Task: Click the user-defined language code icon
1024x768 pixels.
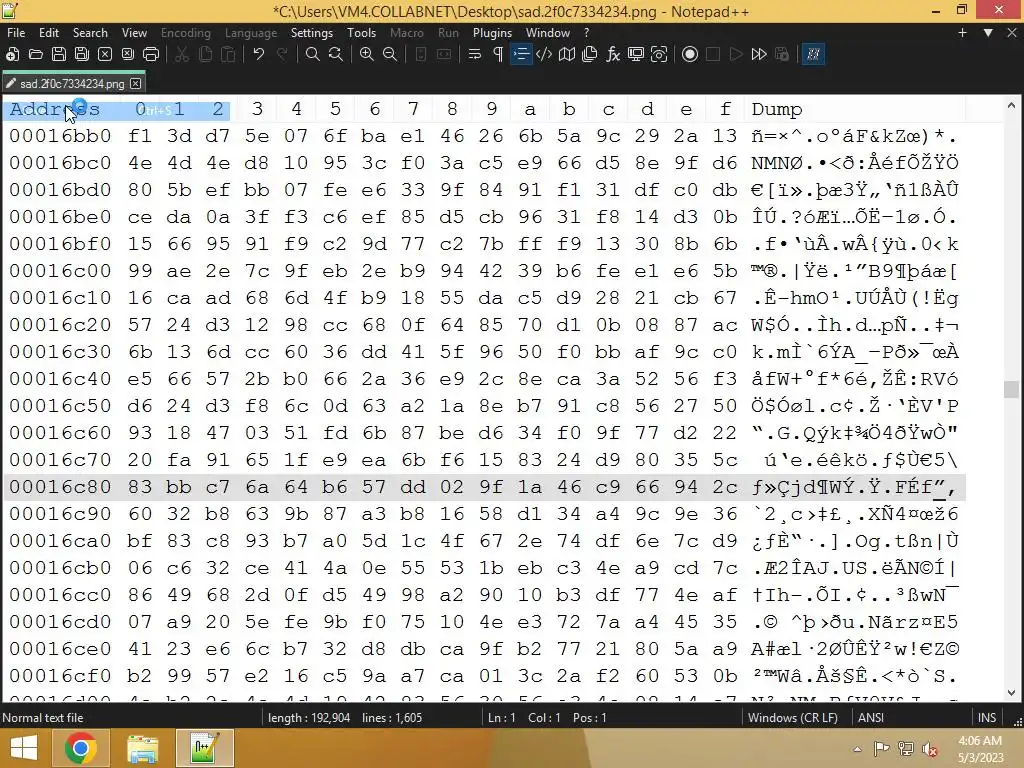Action: [544, 54]
